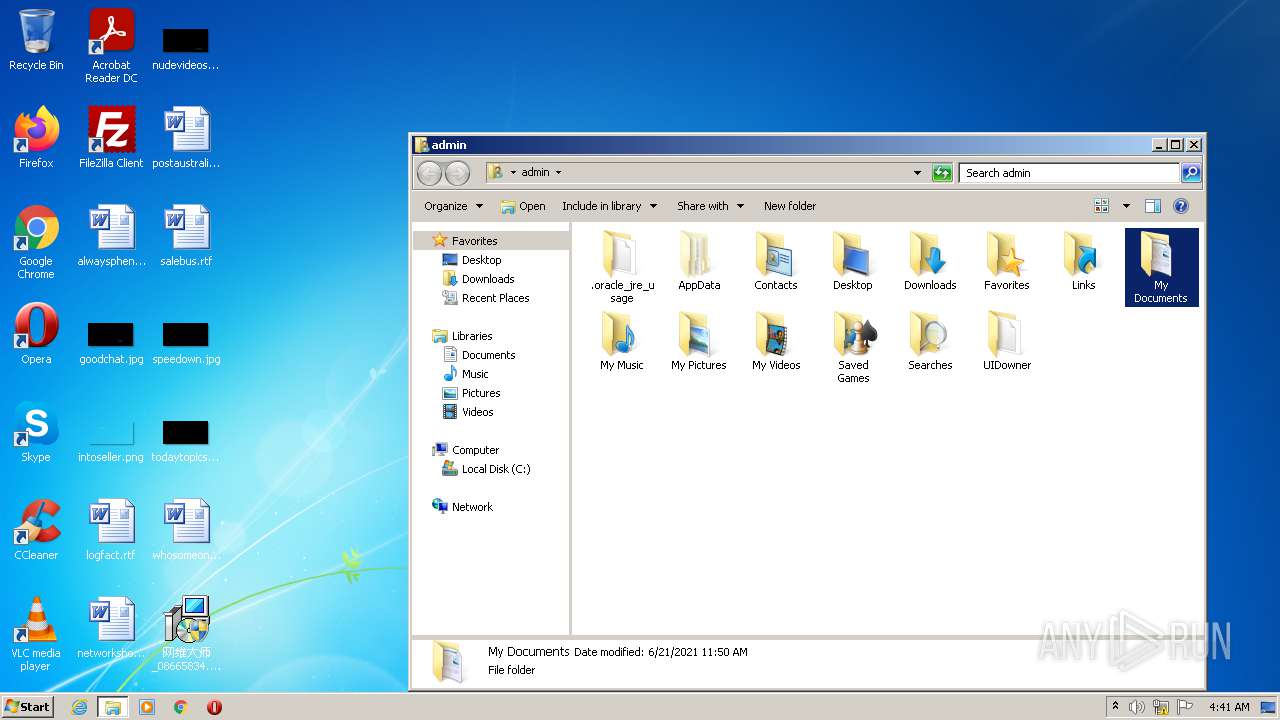Select the Favorites folder in file pane
The image size is (1280, 720).
coord(1007,262)
